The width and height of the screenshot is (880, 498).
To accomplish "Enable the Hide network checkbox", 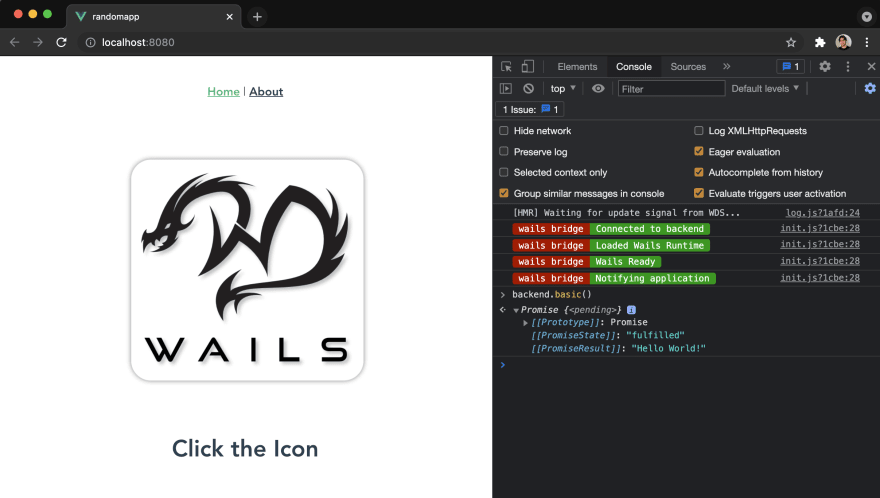I will tap(504, 131).
